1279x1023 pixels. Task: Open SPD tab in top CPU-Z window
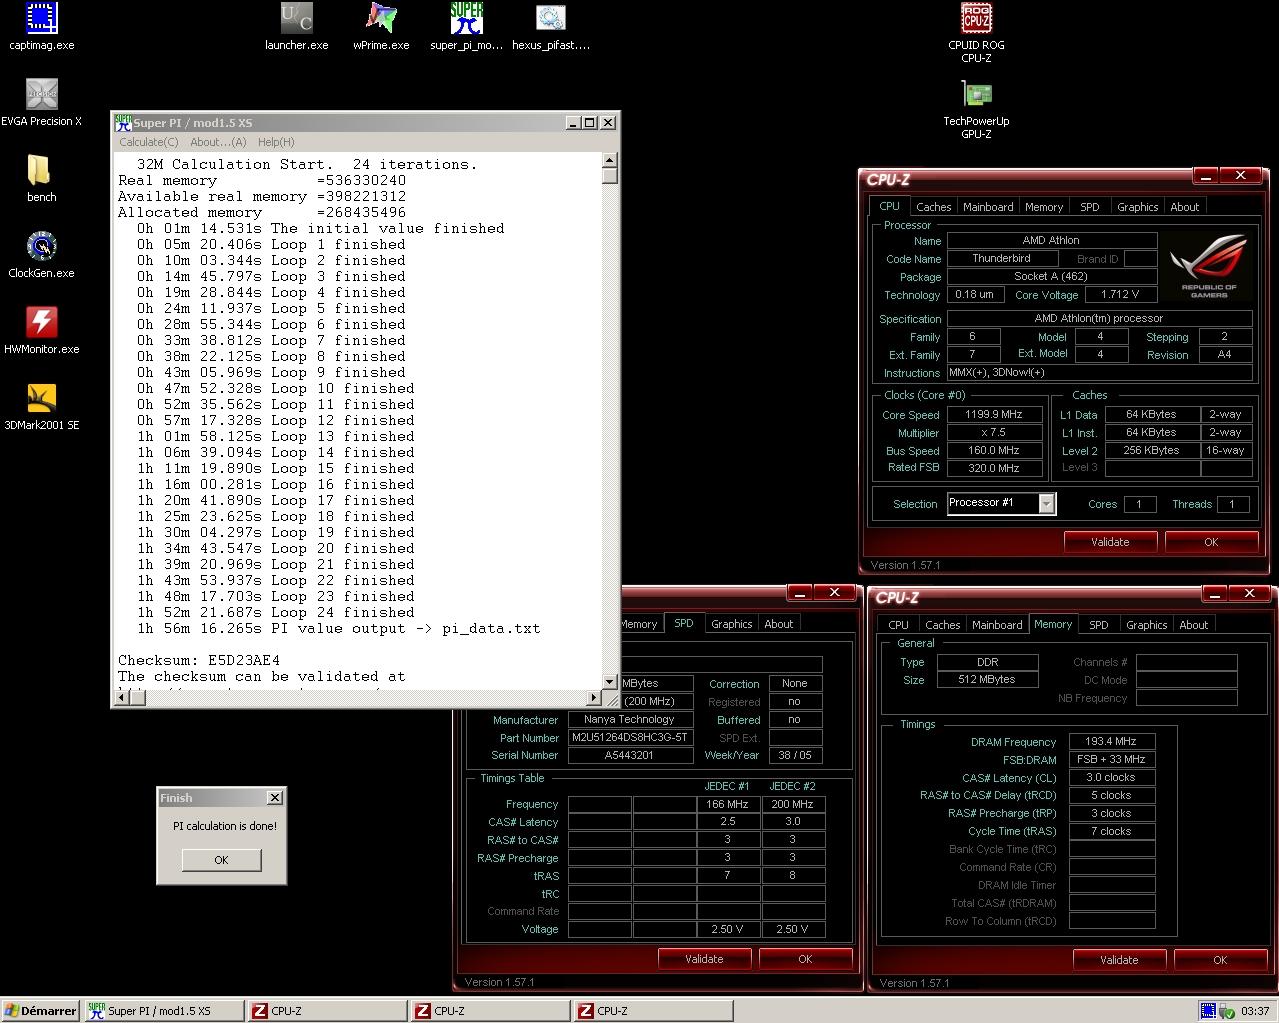point(1090,207)
